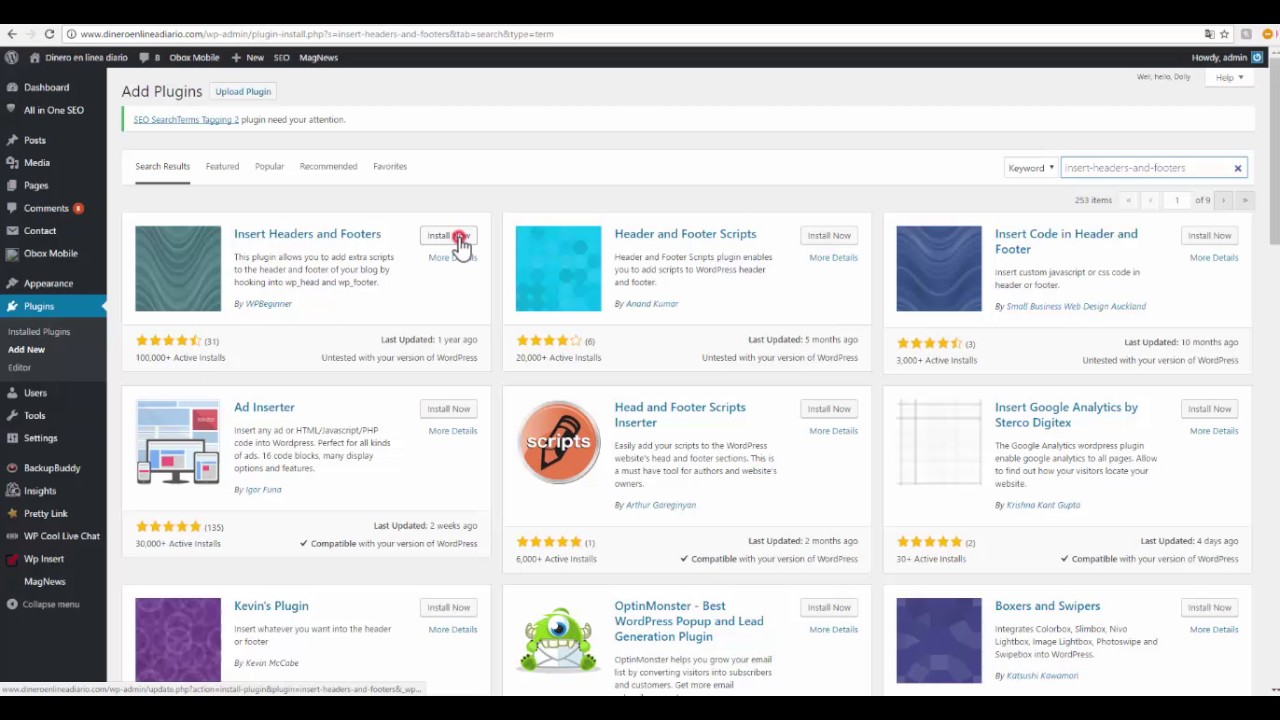Open All in One SEO sidebar item
Viewport: 1280px width, 720px height.
(53, 110)
